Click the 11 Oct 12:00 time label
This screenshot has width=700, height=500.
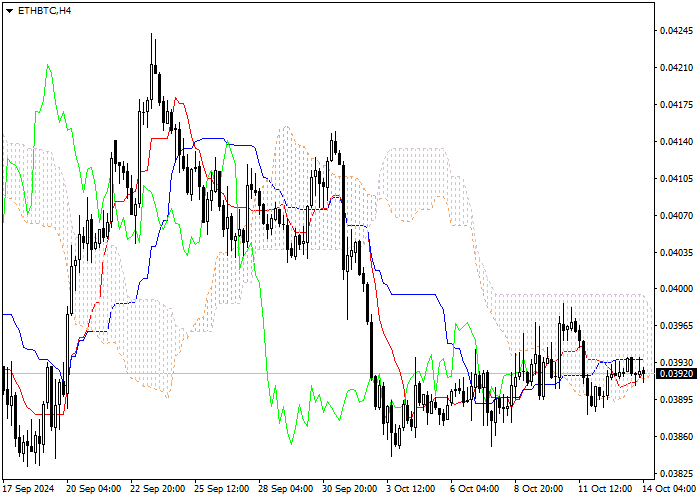[605, 489]
